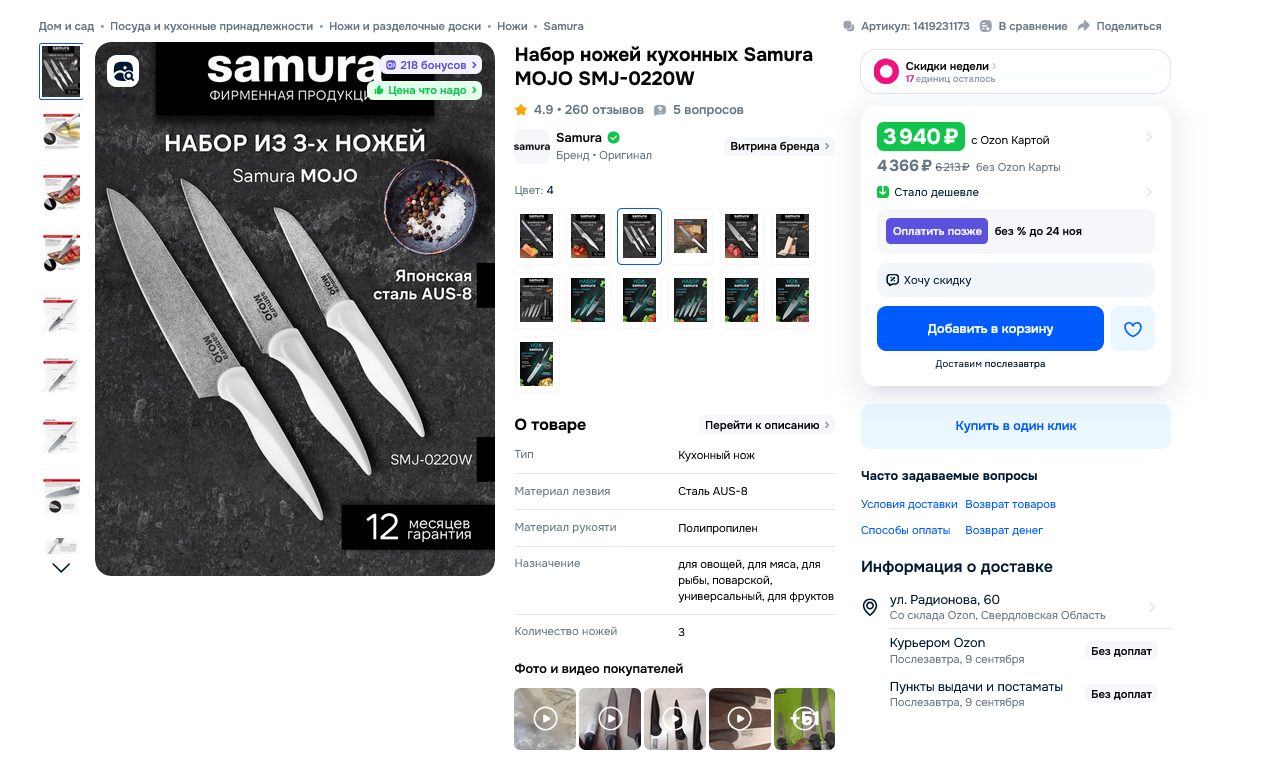Go to Ножи breadcrumb category
This screenshot has width=1264, height=776.
click(512, 26)
